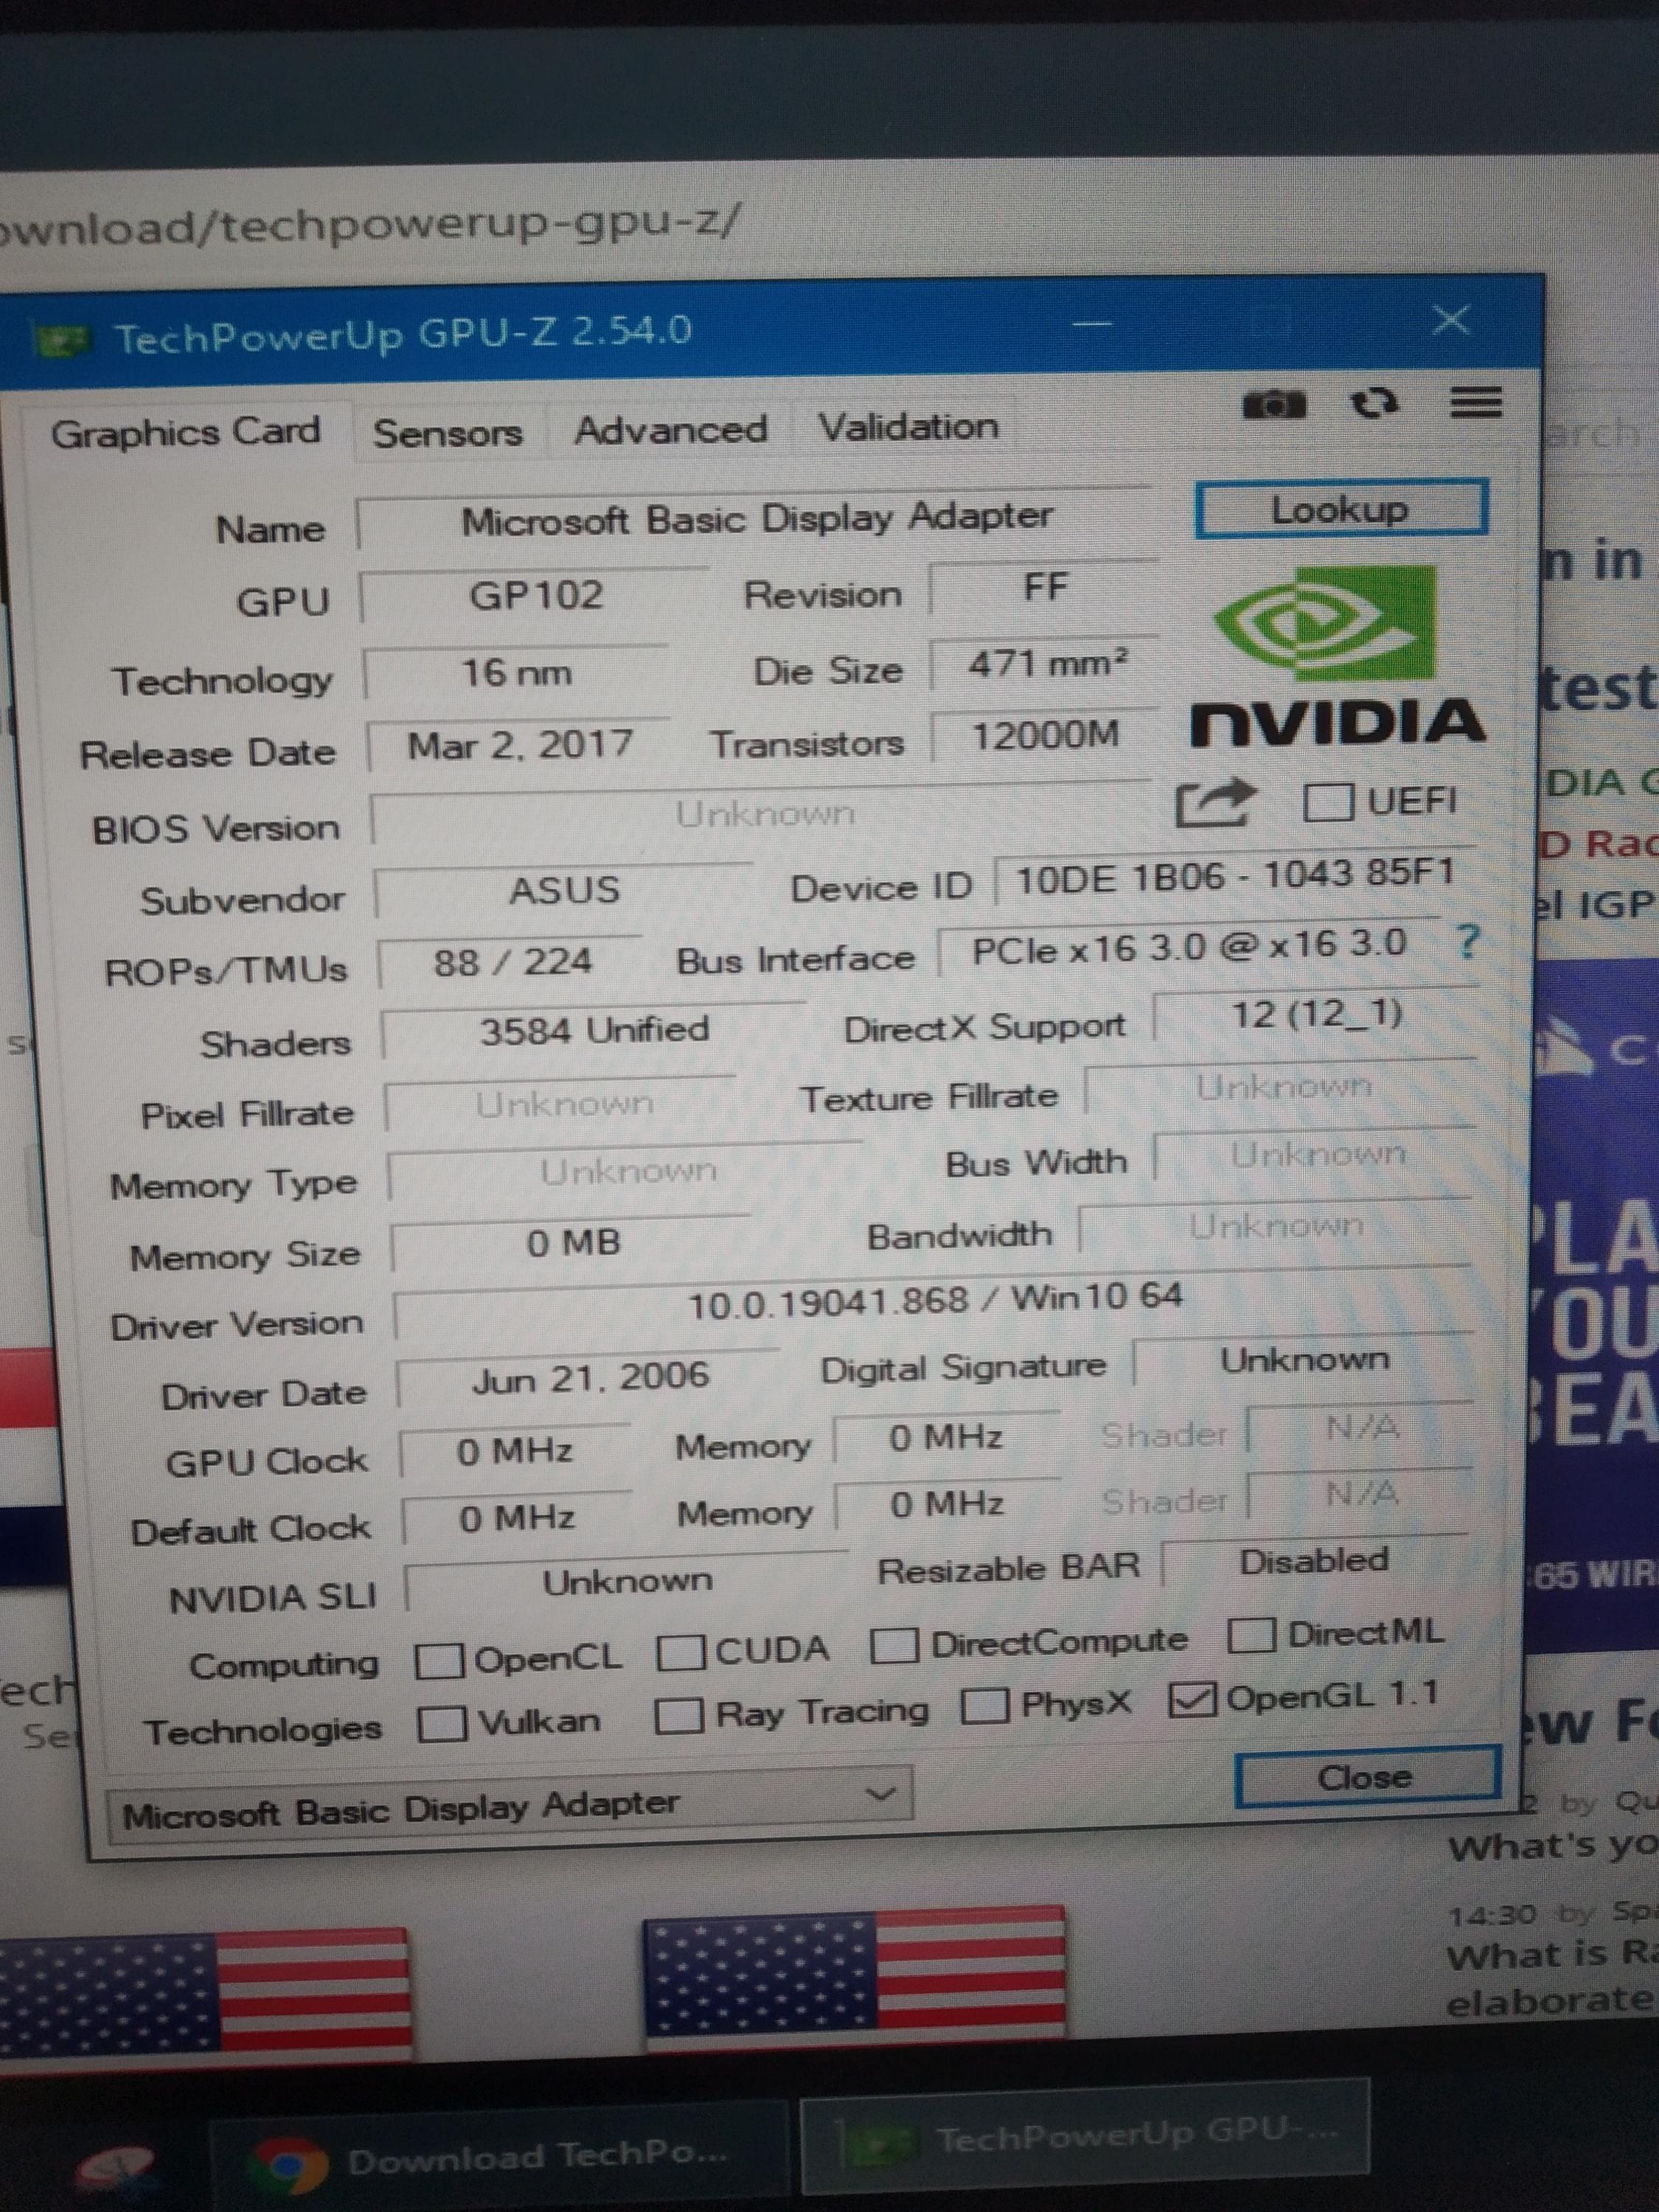The height and width of the screenshot is (2212, 1659).
Task: Toggle the UEFI checkbox
Action: coord(1329,802)
